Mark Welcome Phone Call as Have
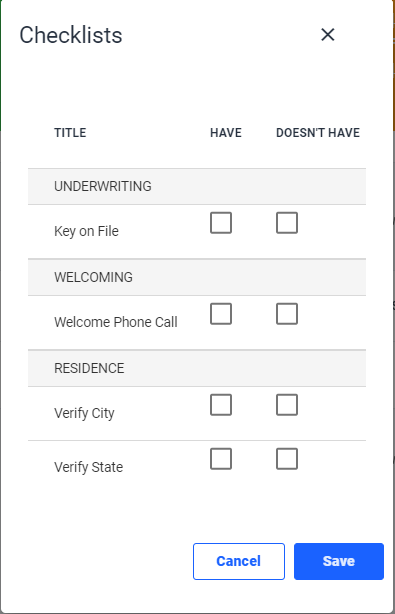 [x=221, y=314]
